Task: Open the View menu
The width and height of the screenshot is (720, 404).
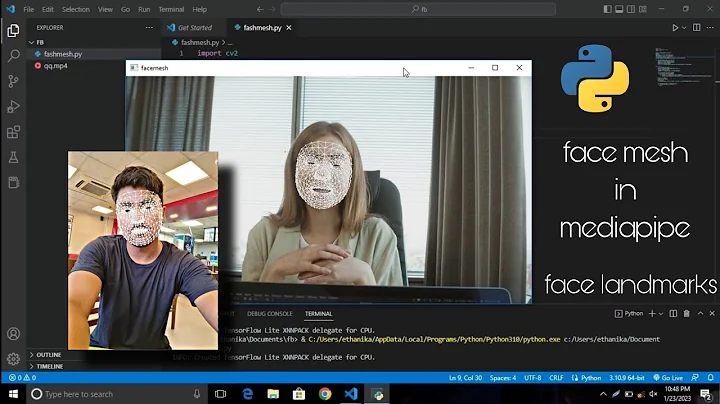Action: pyautogui.click(x=105, y=9)
